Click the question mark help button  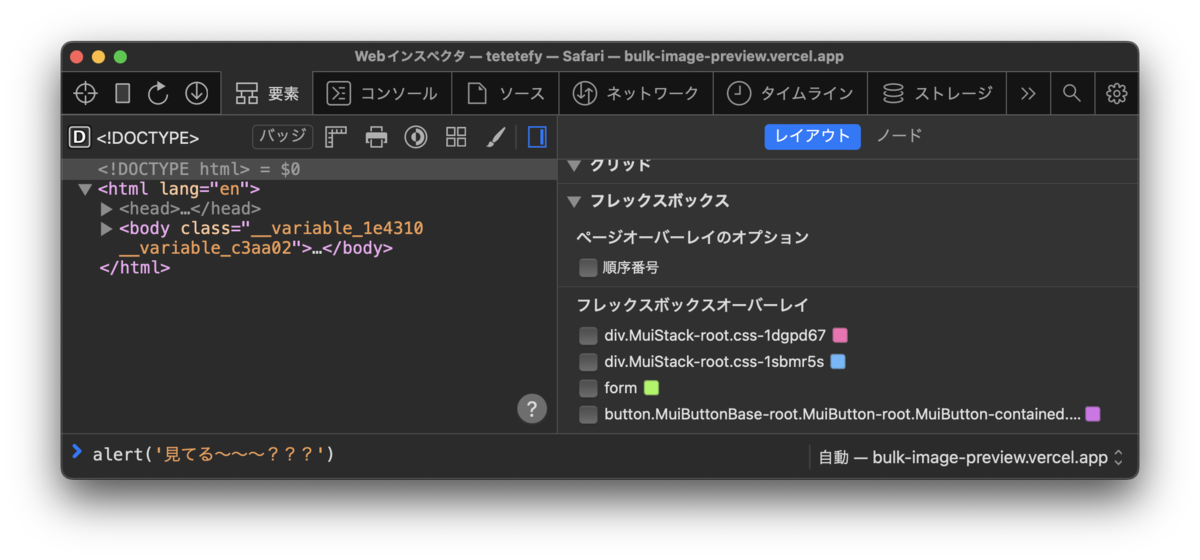tap(531, 408)
